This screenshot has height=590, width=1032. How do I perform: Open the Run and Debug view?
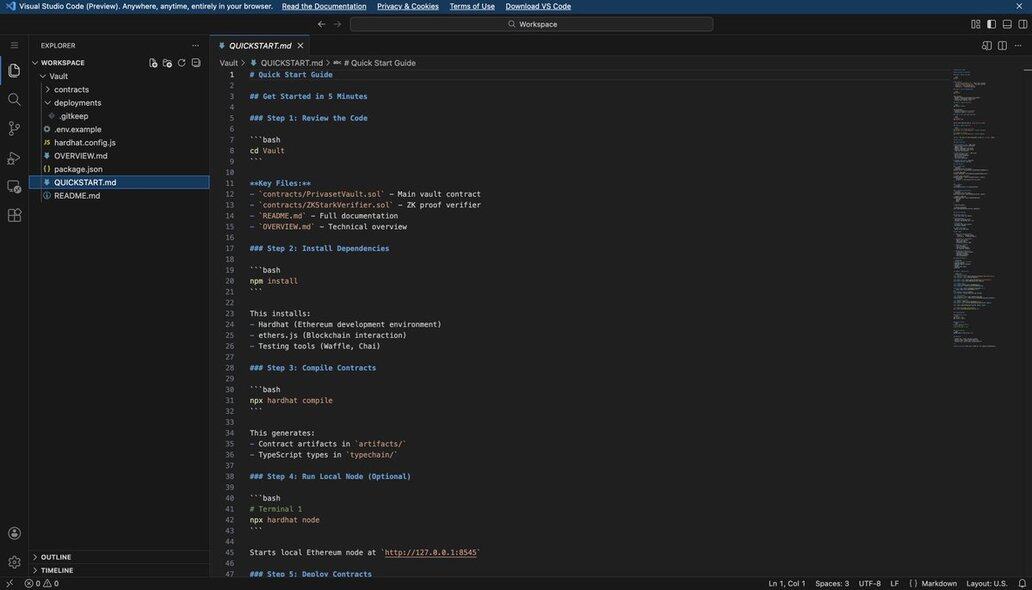tap(14, 158)
